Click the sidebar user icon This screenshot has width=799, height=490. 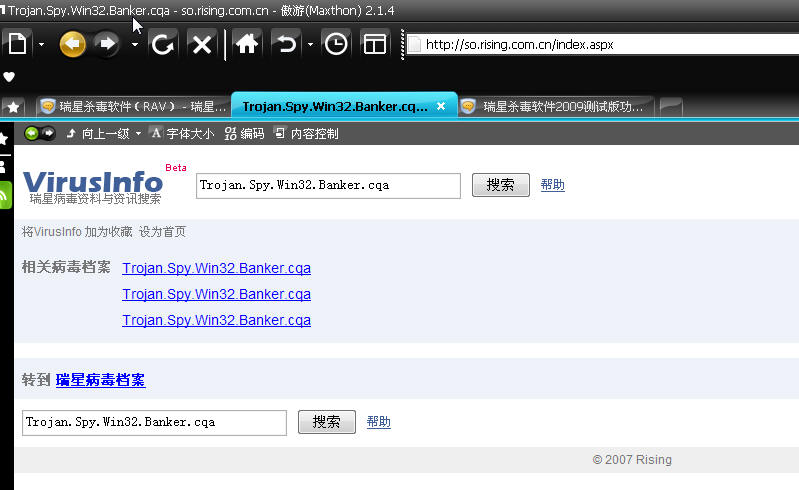click(x=3, y=166)
